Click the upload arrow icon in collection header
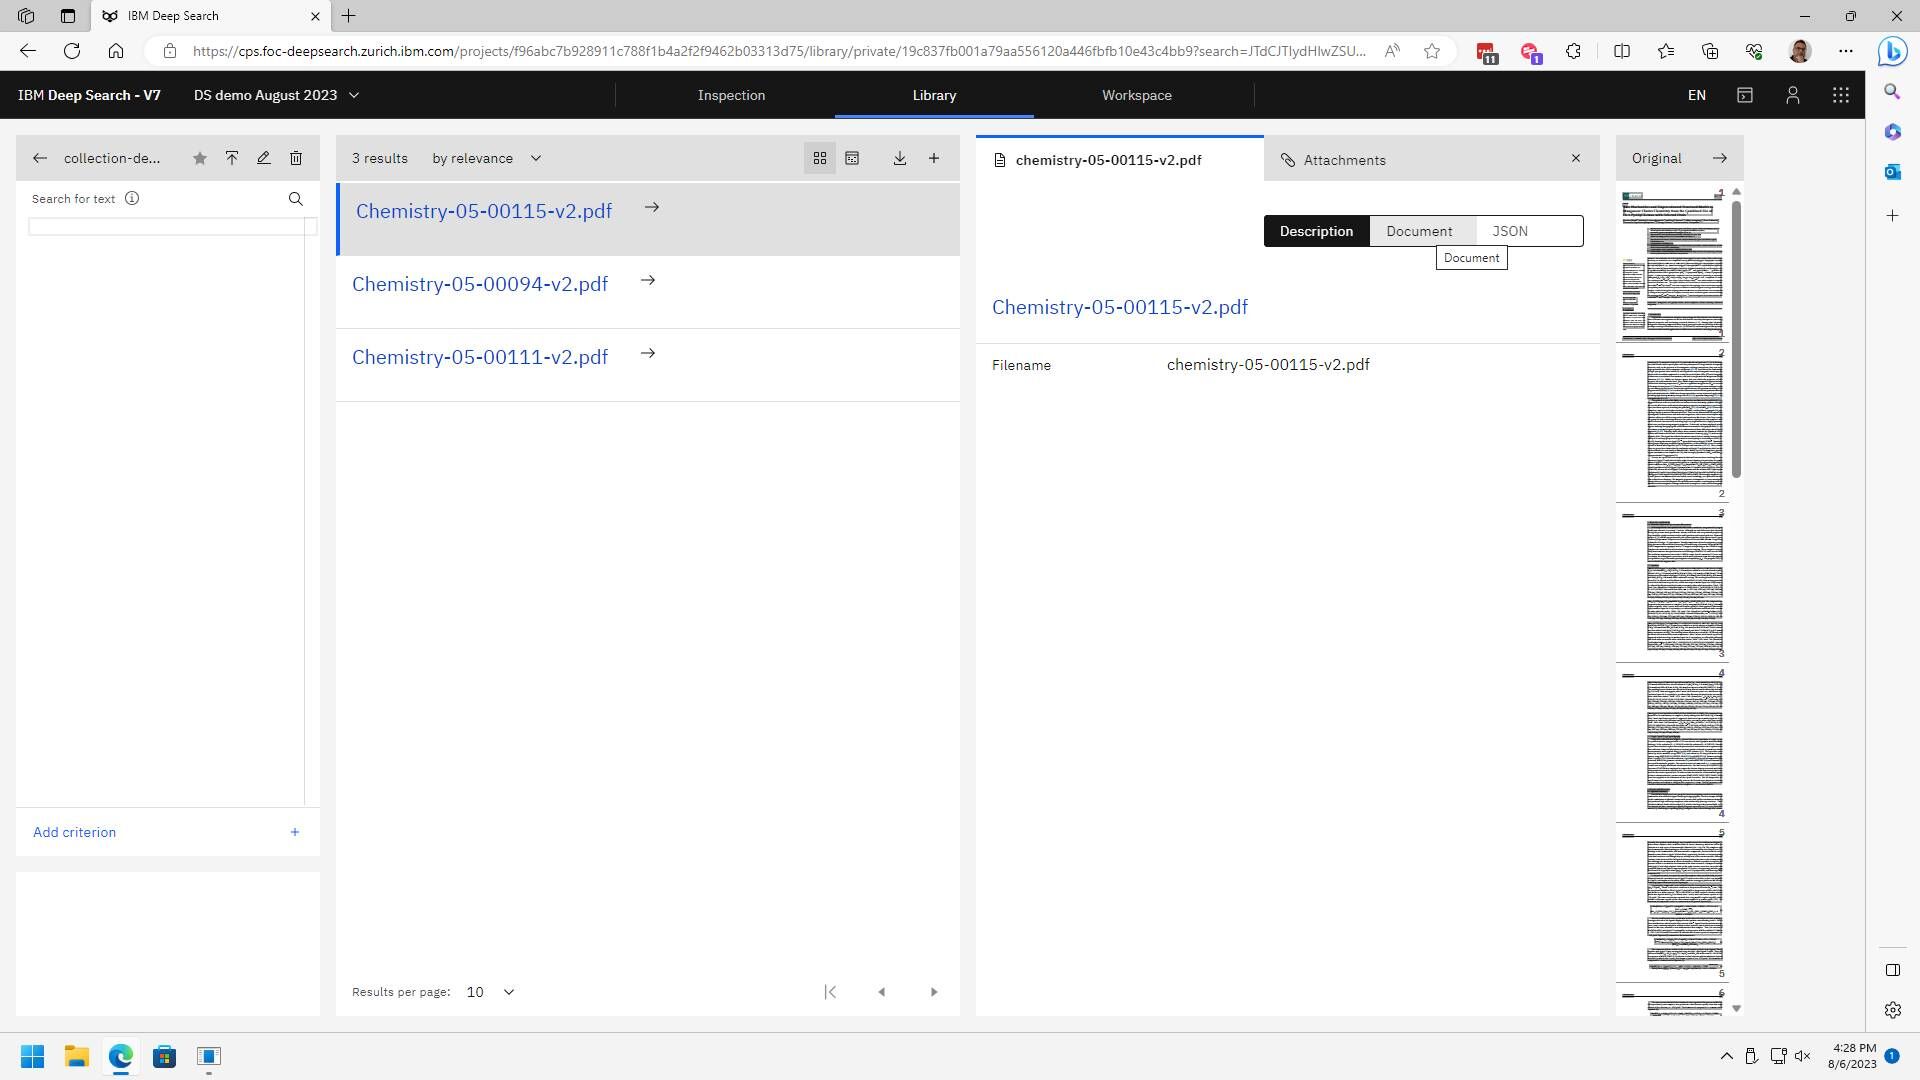1920x1080 pixels. [232, 158]
